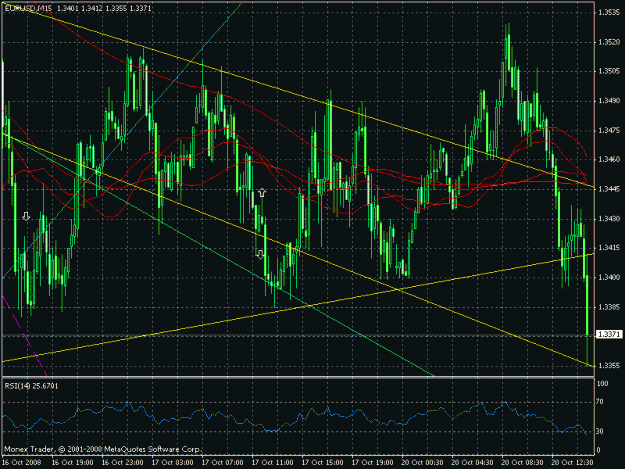The height and width of the screenshot is (469, 625).
Task: Click the 1.3445 price scale label
Action: 609,189
